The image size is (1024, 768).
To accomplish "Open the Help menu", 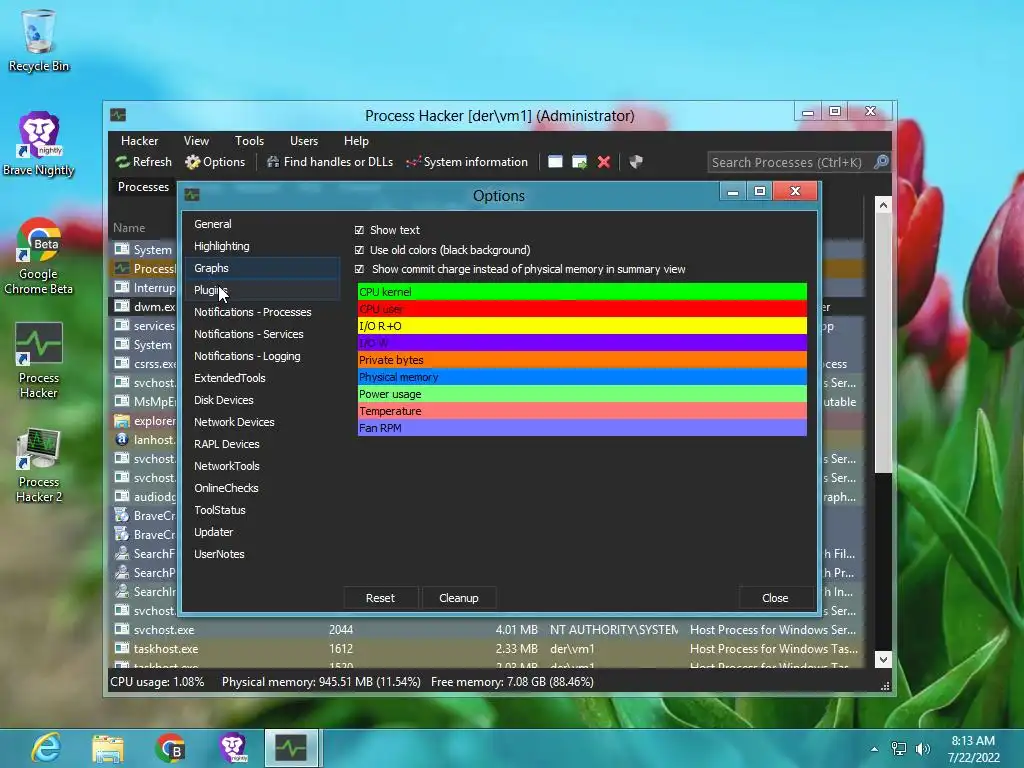I will 356,141.
